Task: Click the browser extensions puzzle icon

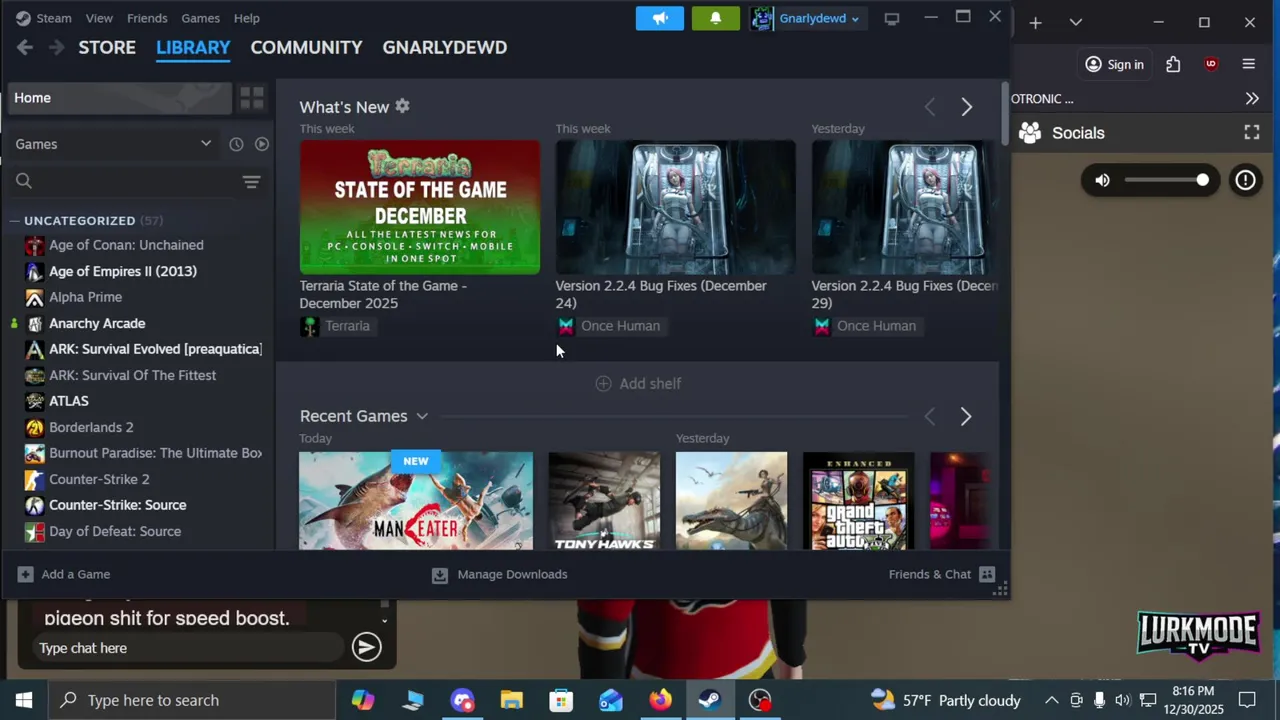Action: pos(1173,64)
